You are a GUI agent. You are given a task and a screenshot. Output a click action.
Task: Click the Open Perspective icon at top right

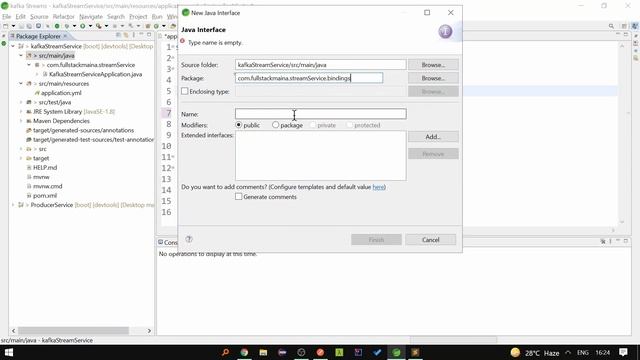click(624, 26)
